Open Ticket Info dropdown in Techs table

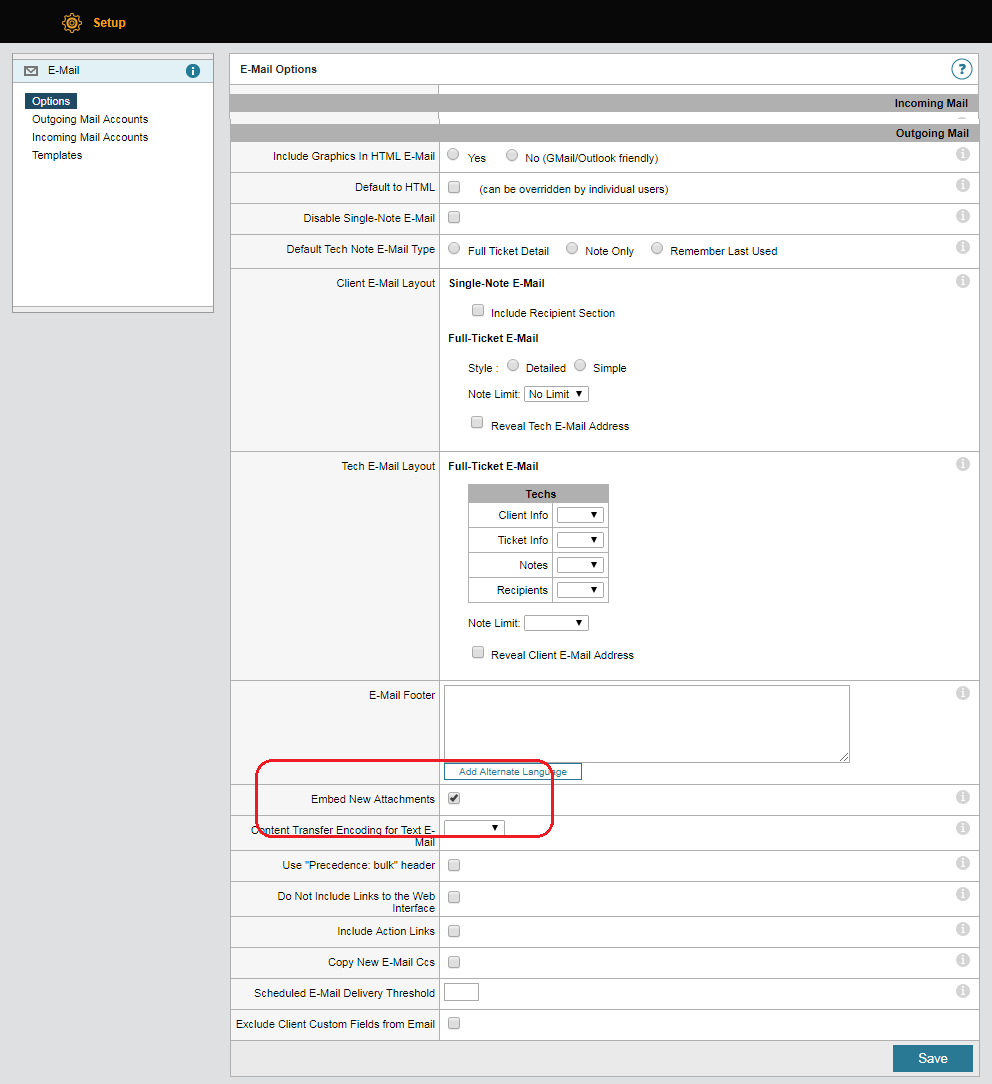tap(580, 540)
